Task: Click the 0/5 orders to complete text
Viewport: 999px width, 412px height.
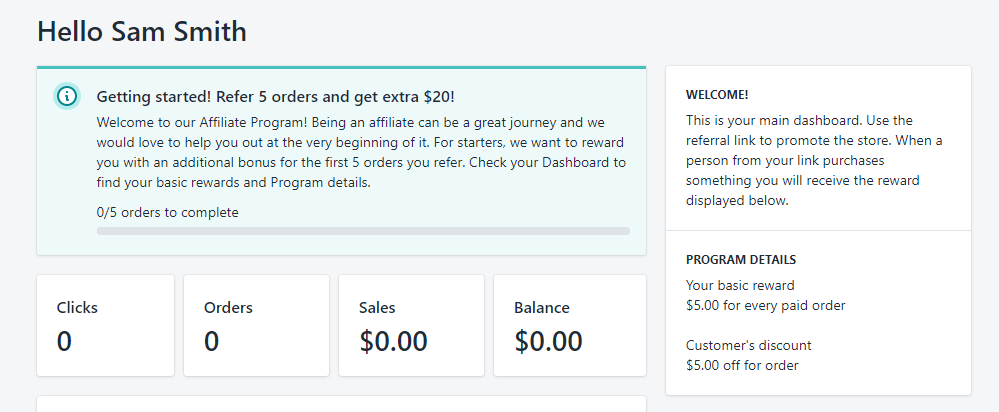Action: pos(168,213)
